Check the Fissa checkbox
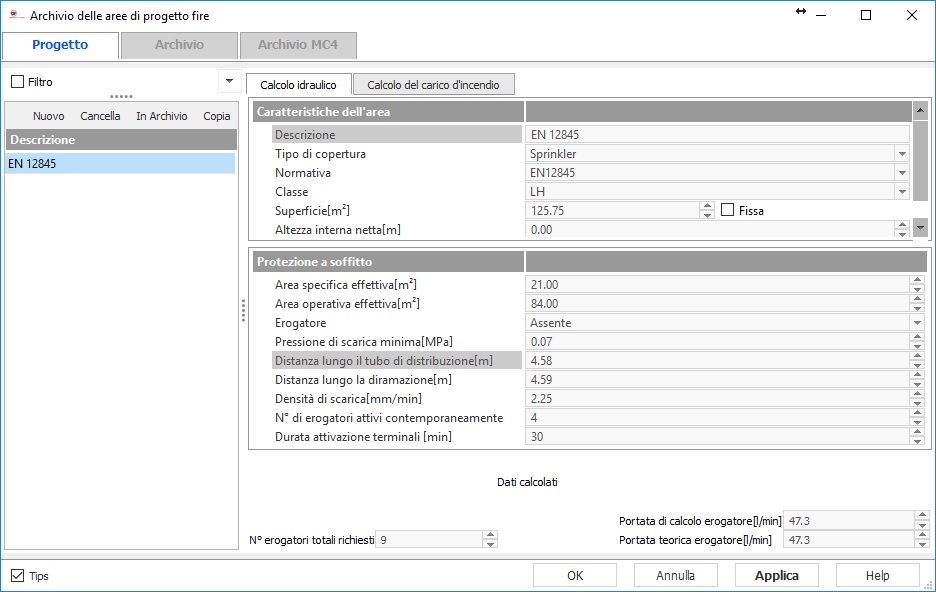This screenshot has height=592, width=936. coord(728,210)
